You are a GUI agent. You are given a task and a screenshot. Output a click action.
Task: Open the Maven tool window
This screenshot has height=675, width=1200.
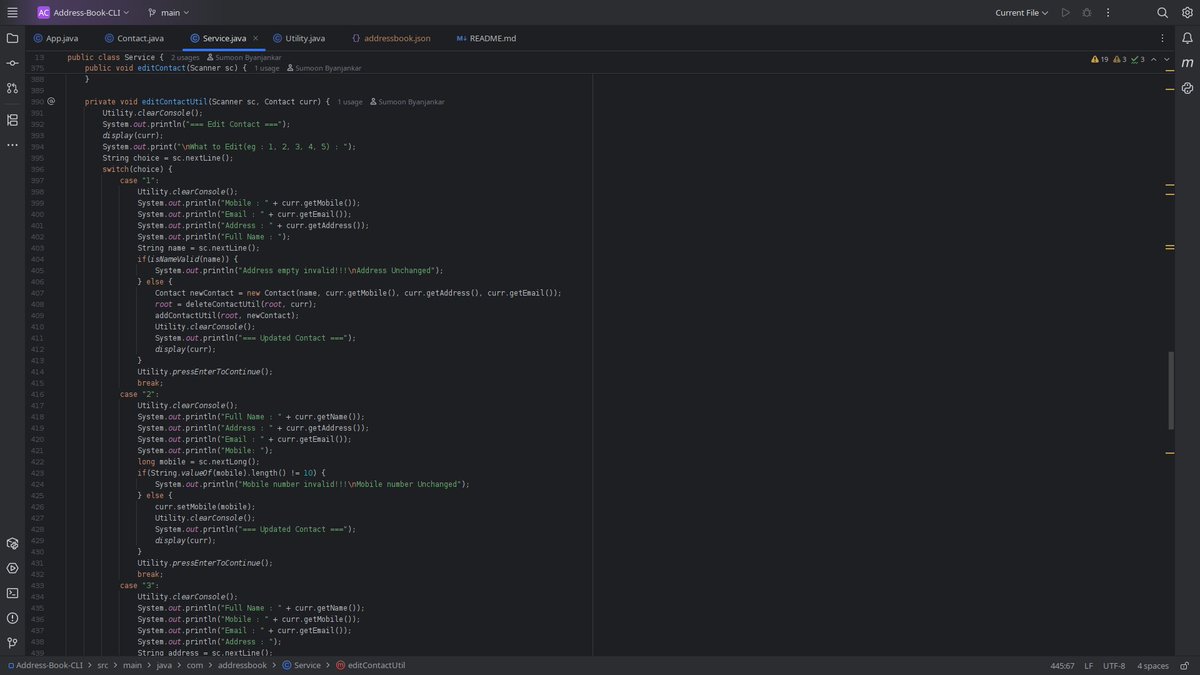(1187, 63)
